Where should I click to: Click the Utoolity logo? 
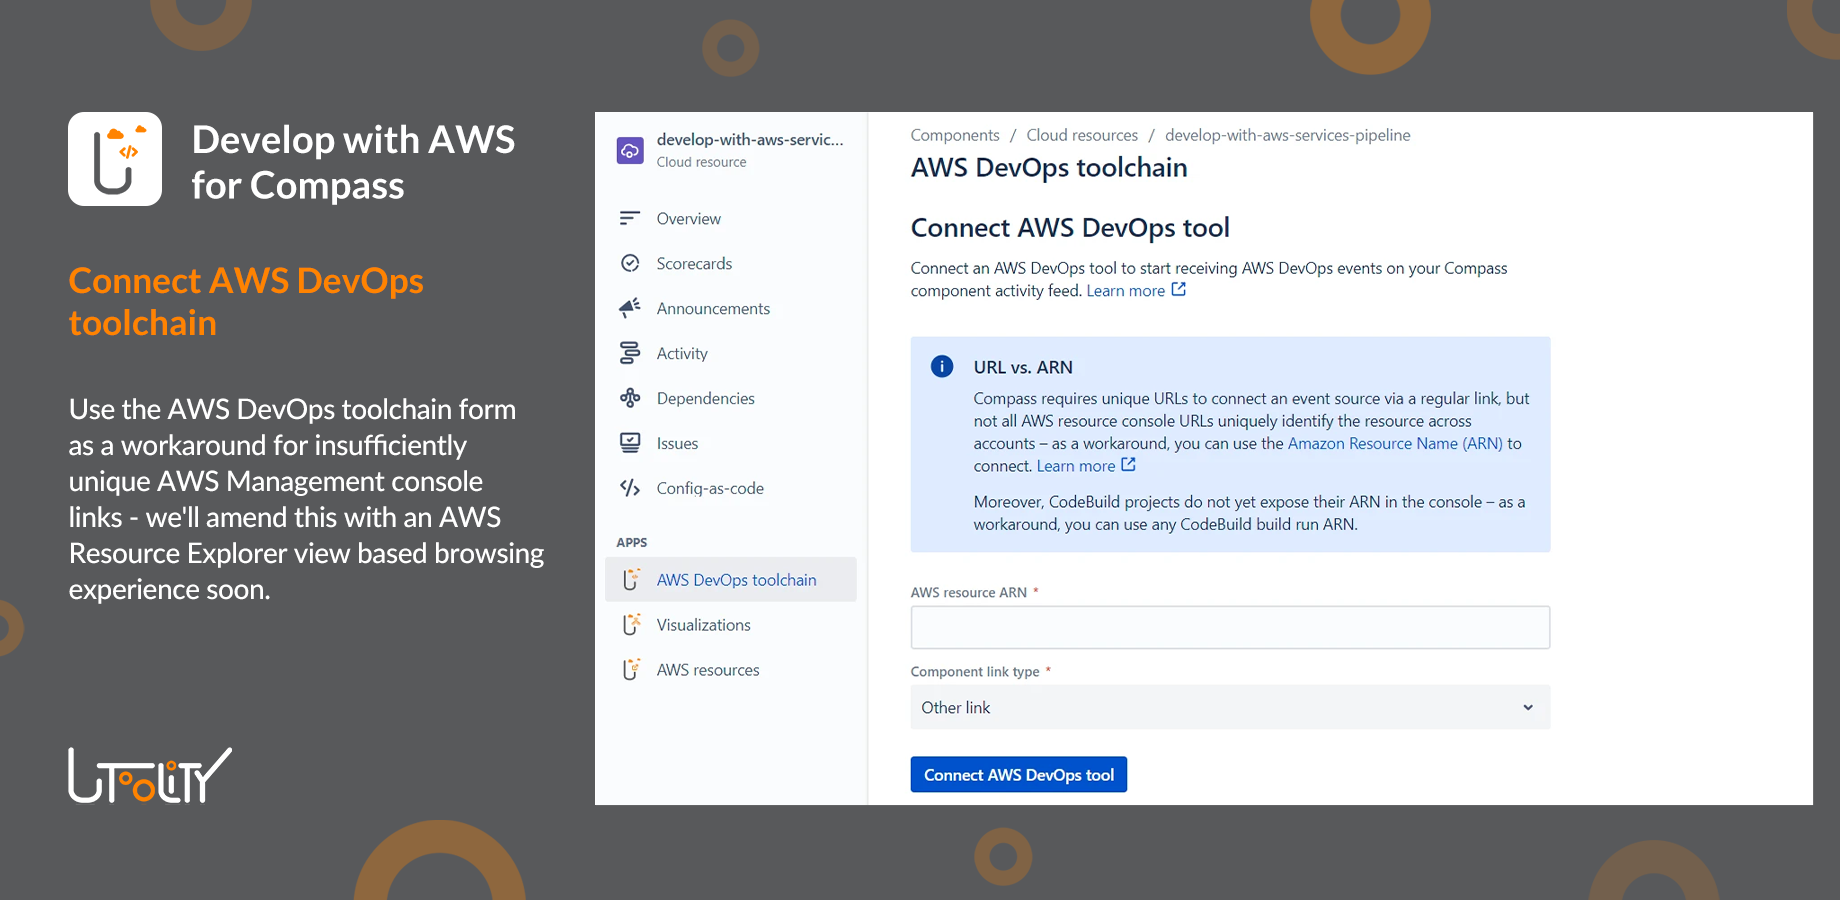coord(150,775)
